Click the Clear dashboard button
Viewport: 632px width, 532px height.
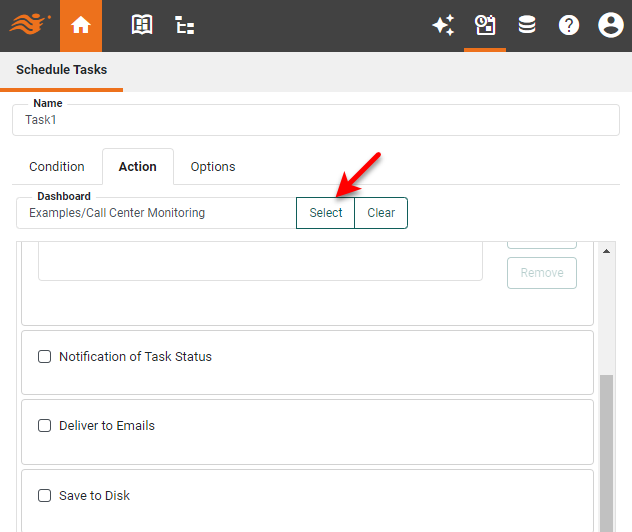click(381, 213)
